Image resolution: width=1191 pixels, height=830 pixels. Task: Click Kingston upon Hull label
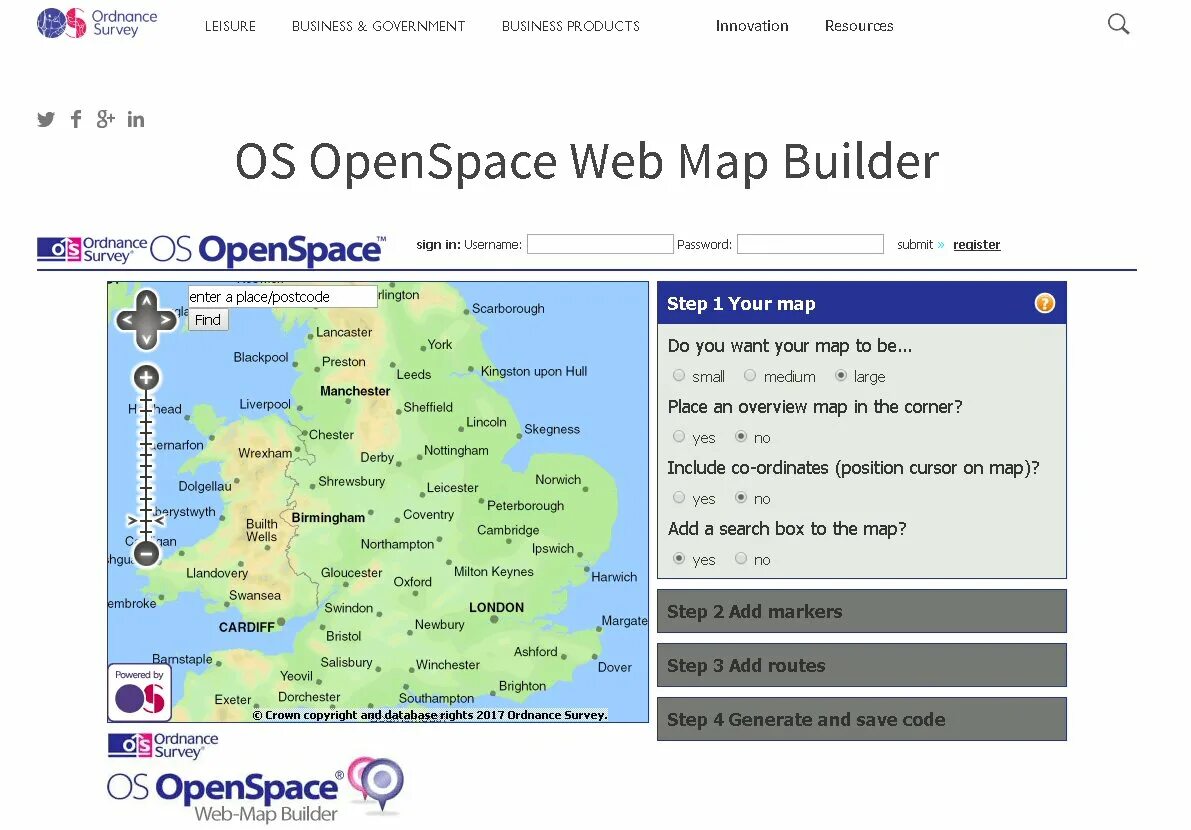tap(534, 371)
